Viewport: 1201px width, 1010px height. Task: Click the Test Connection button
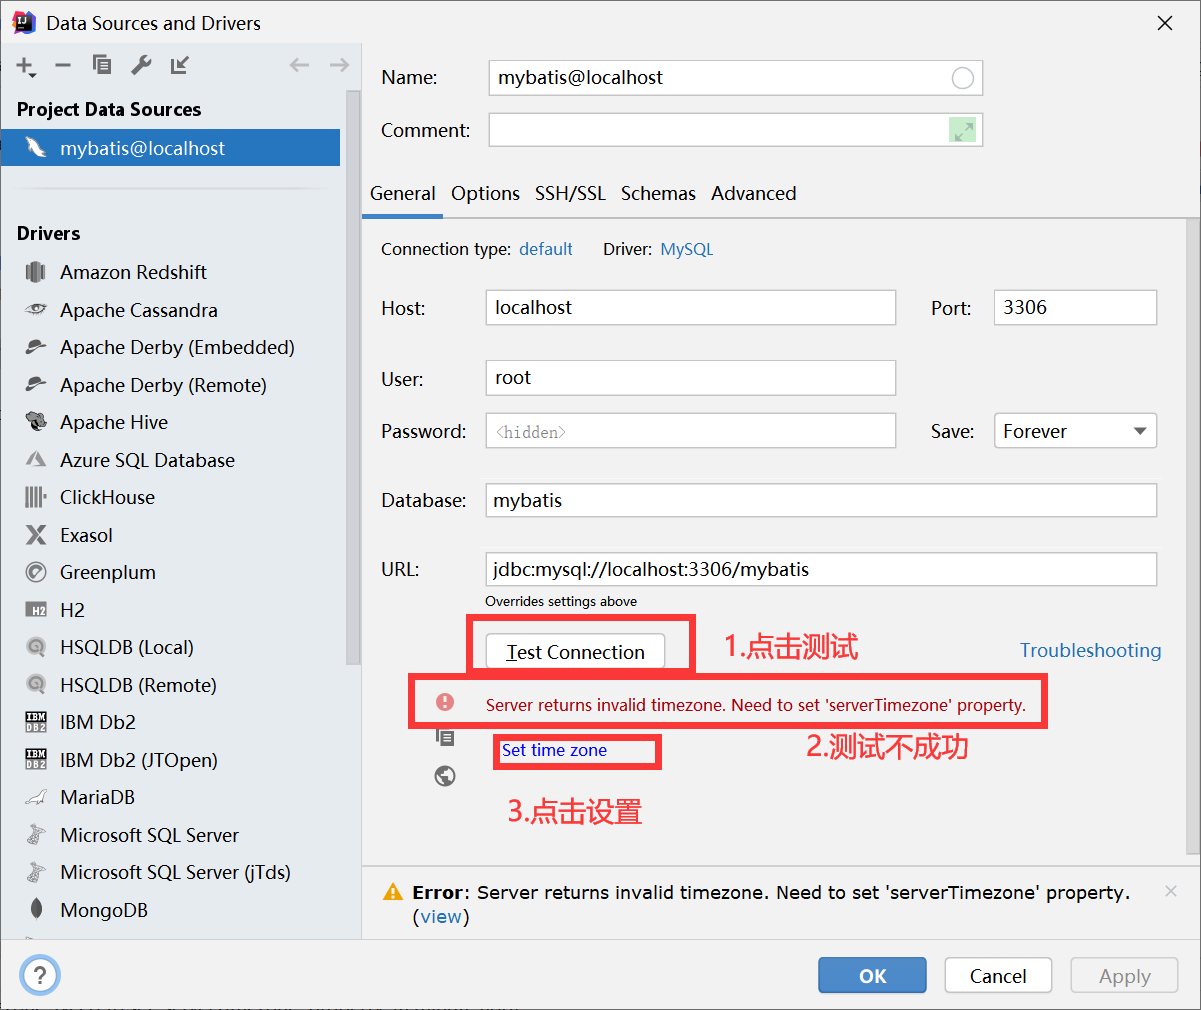575,652
